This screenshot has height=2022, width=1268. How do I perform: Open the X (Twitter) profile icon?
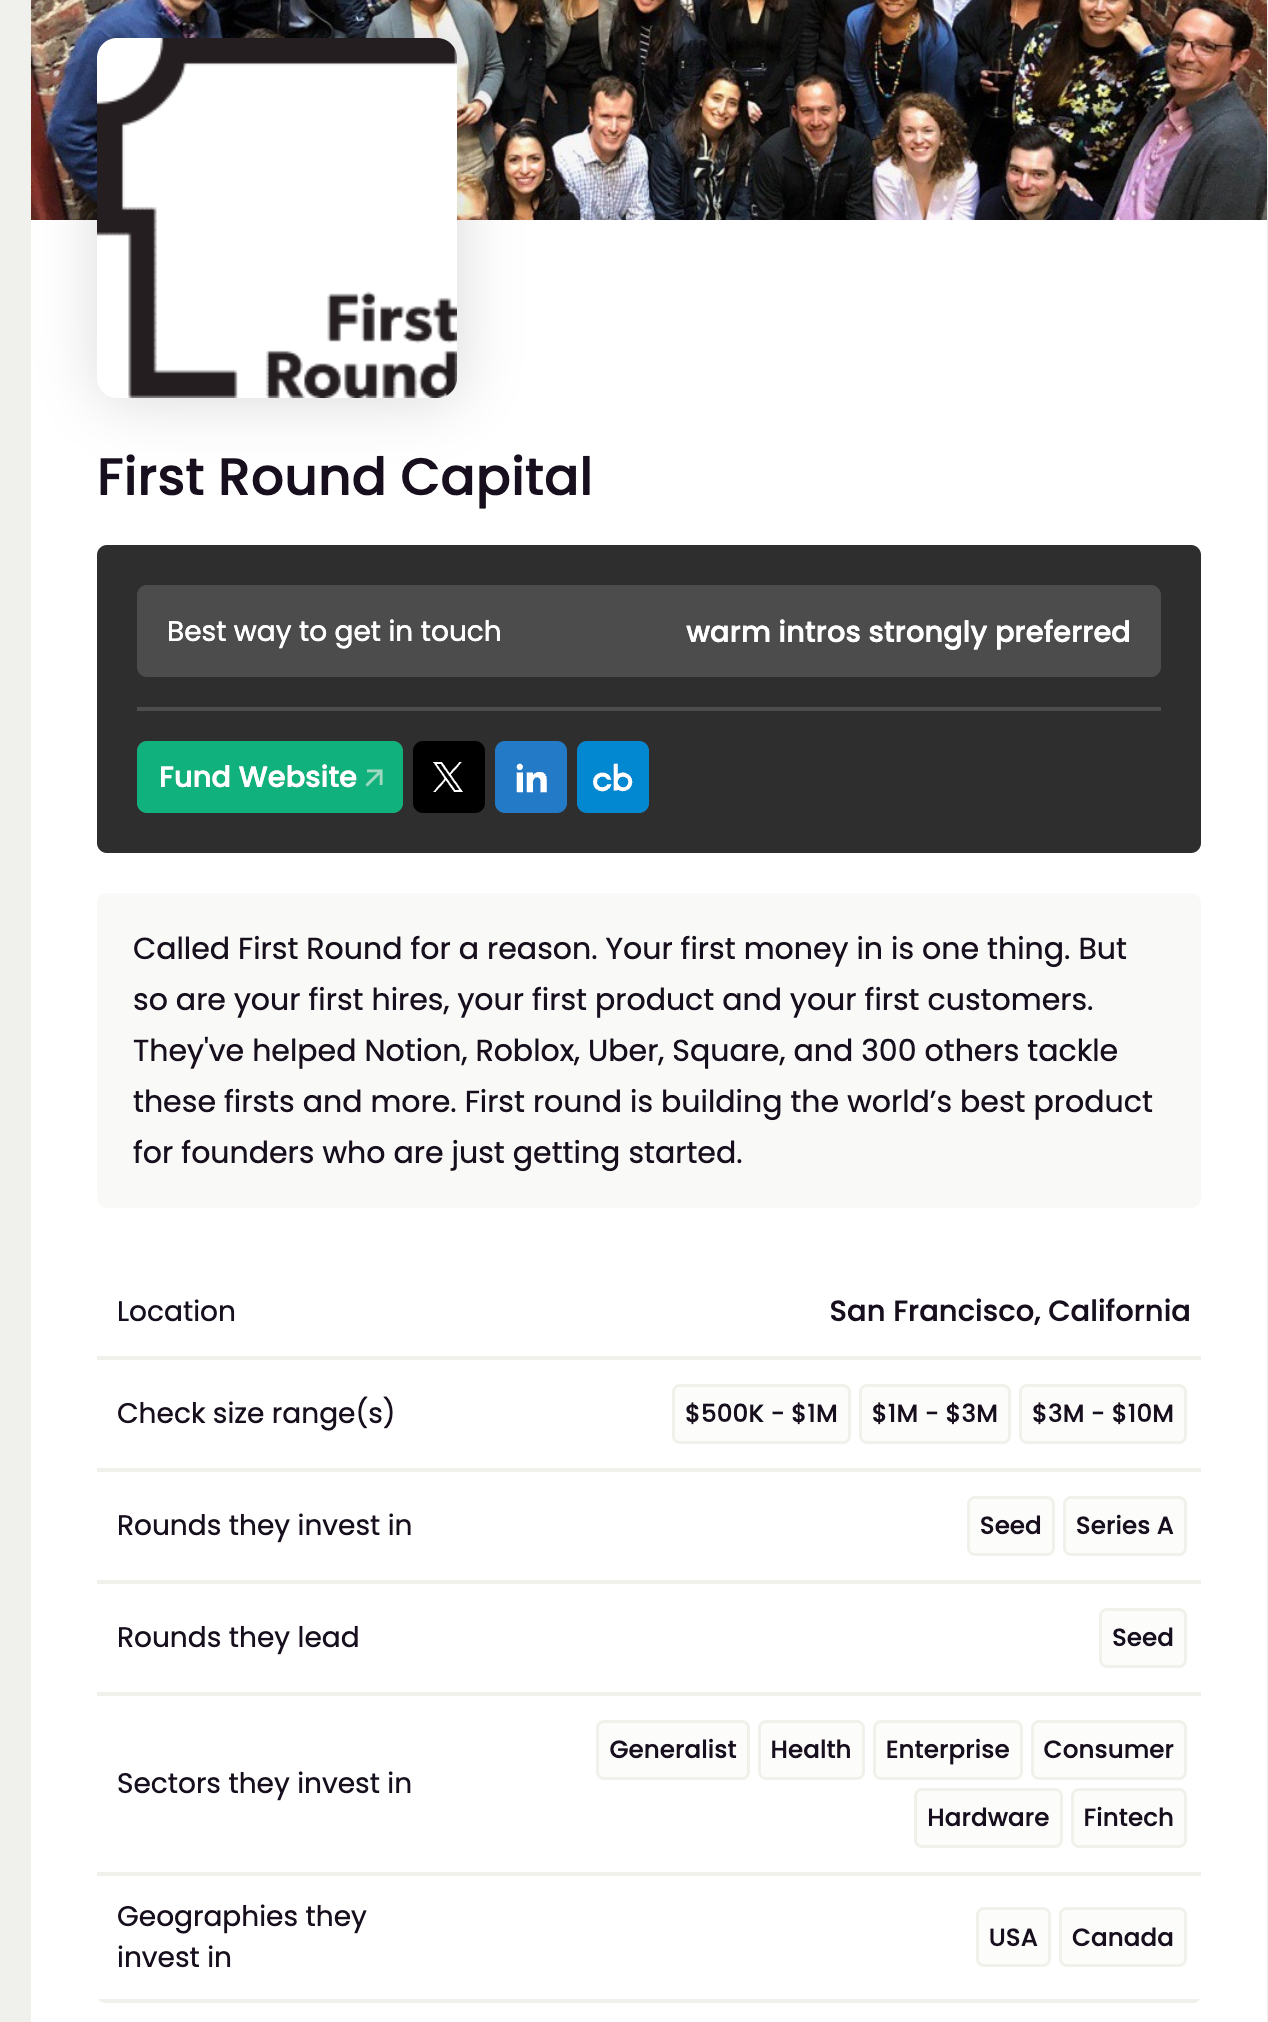pos(449,777)
